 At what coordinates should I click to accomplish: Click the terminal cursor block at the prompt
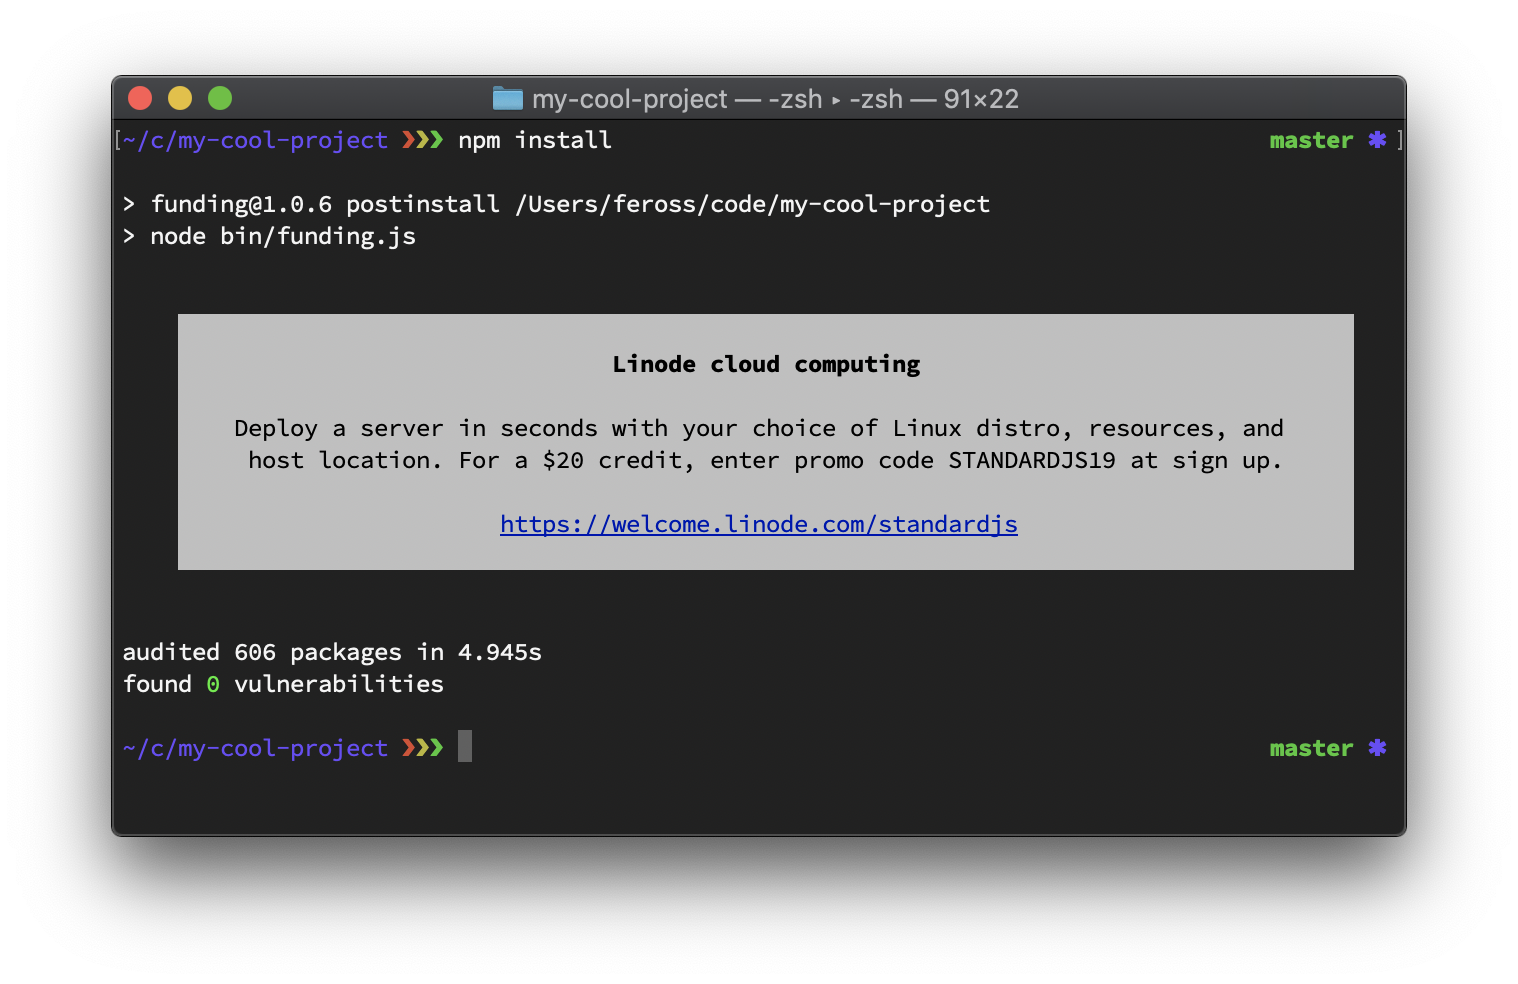click(465, 746)
